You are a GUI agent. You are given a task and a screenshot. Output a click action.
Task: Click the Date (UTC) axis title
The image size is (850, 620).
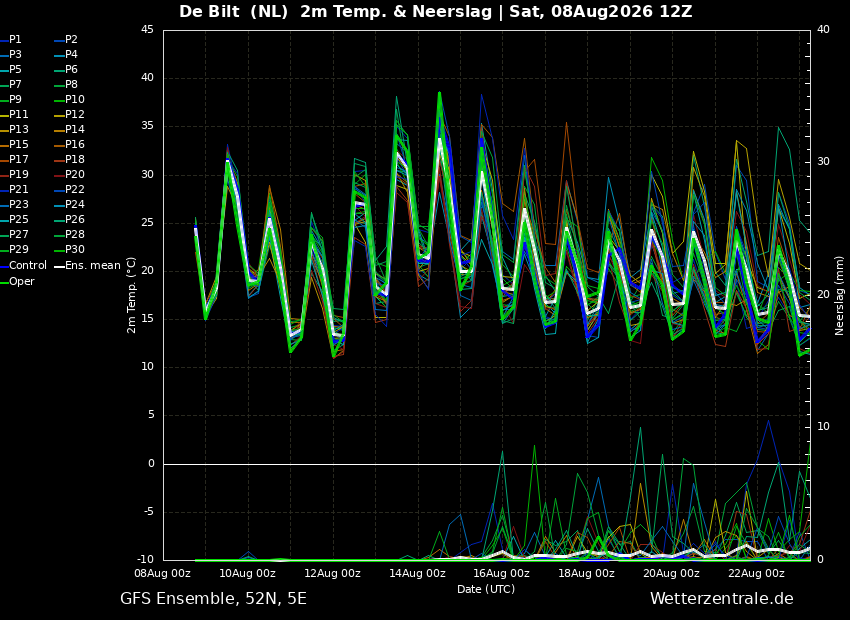coord(486,589)
